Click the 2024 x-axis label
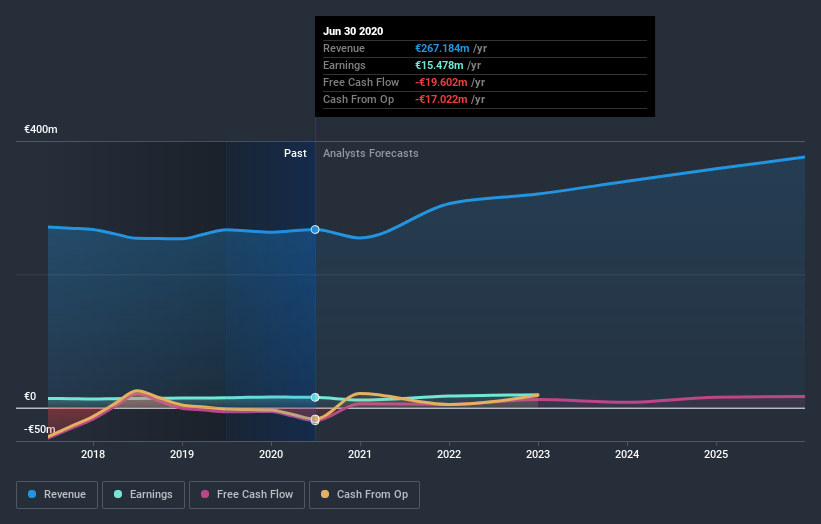 click(627, 454)
